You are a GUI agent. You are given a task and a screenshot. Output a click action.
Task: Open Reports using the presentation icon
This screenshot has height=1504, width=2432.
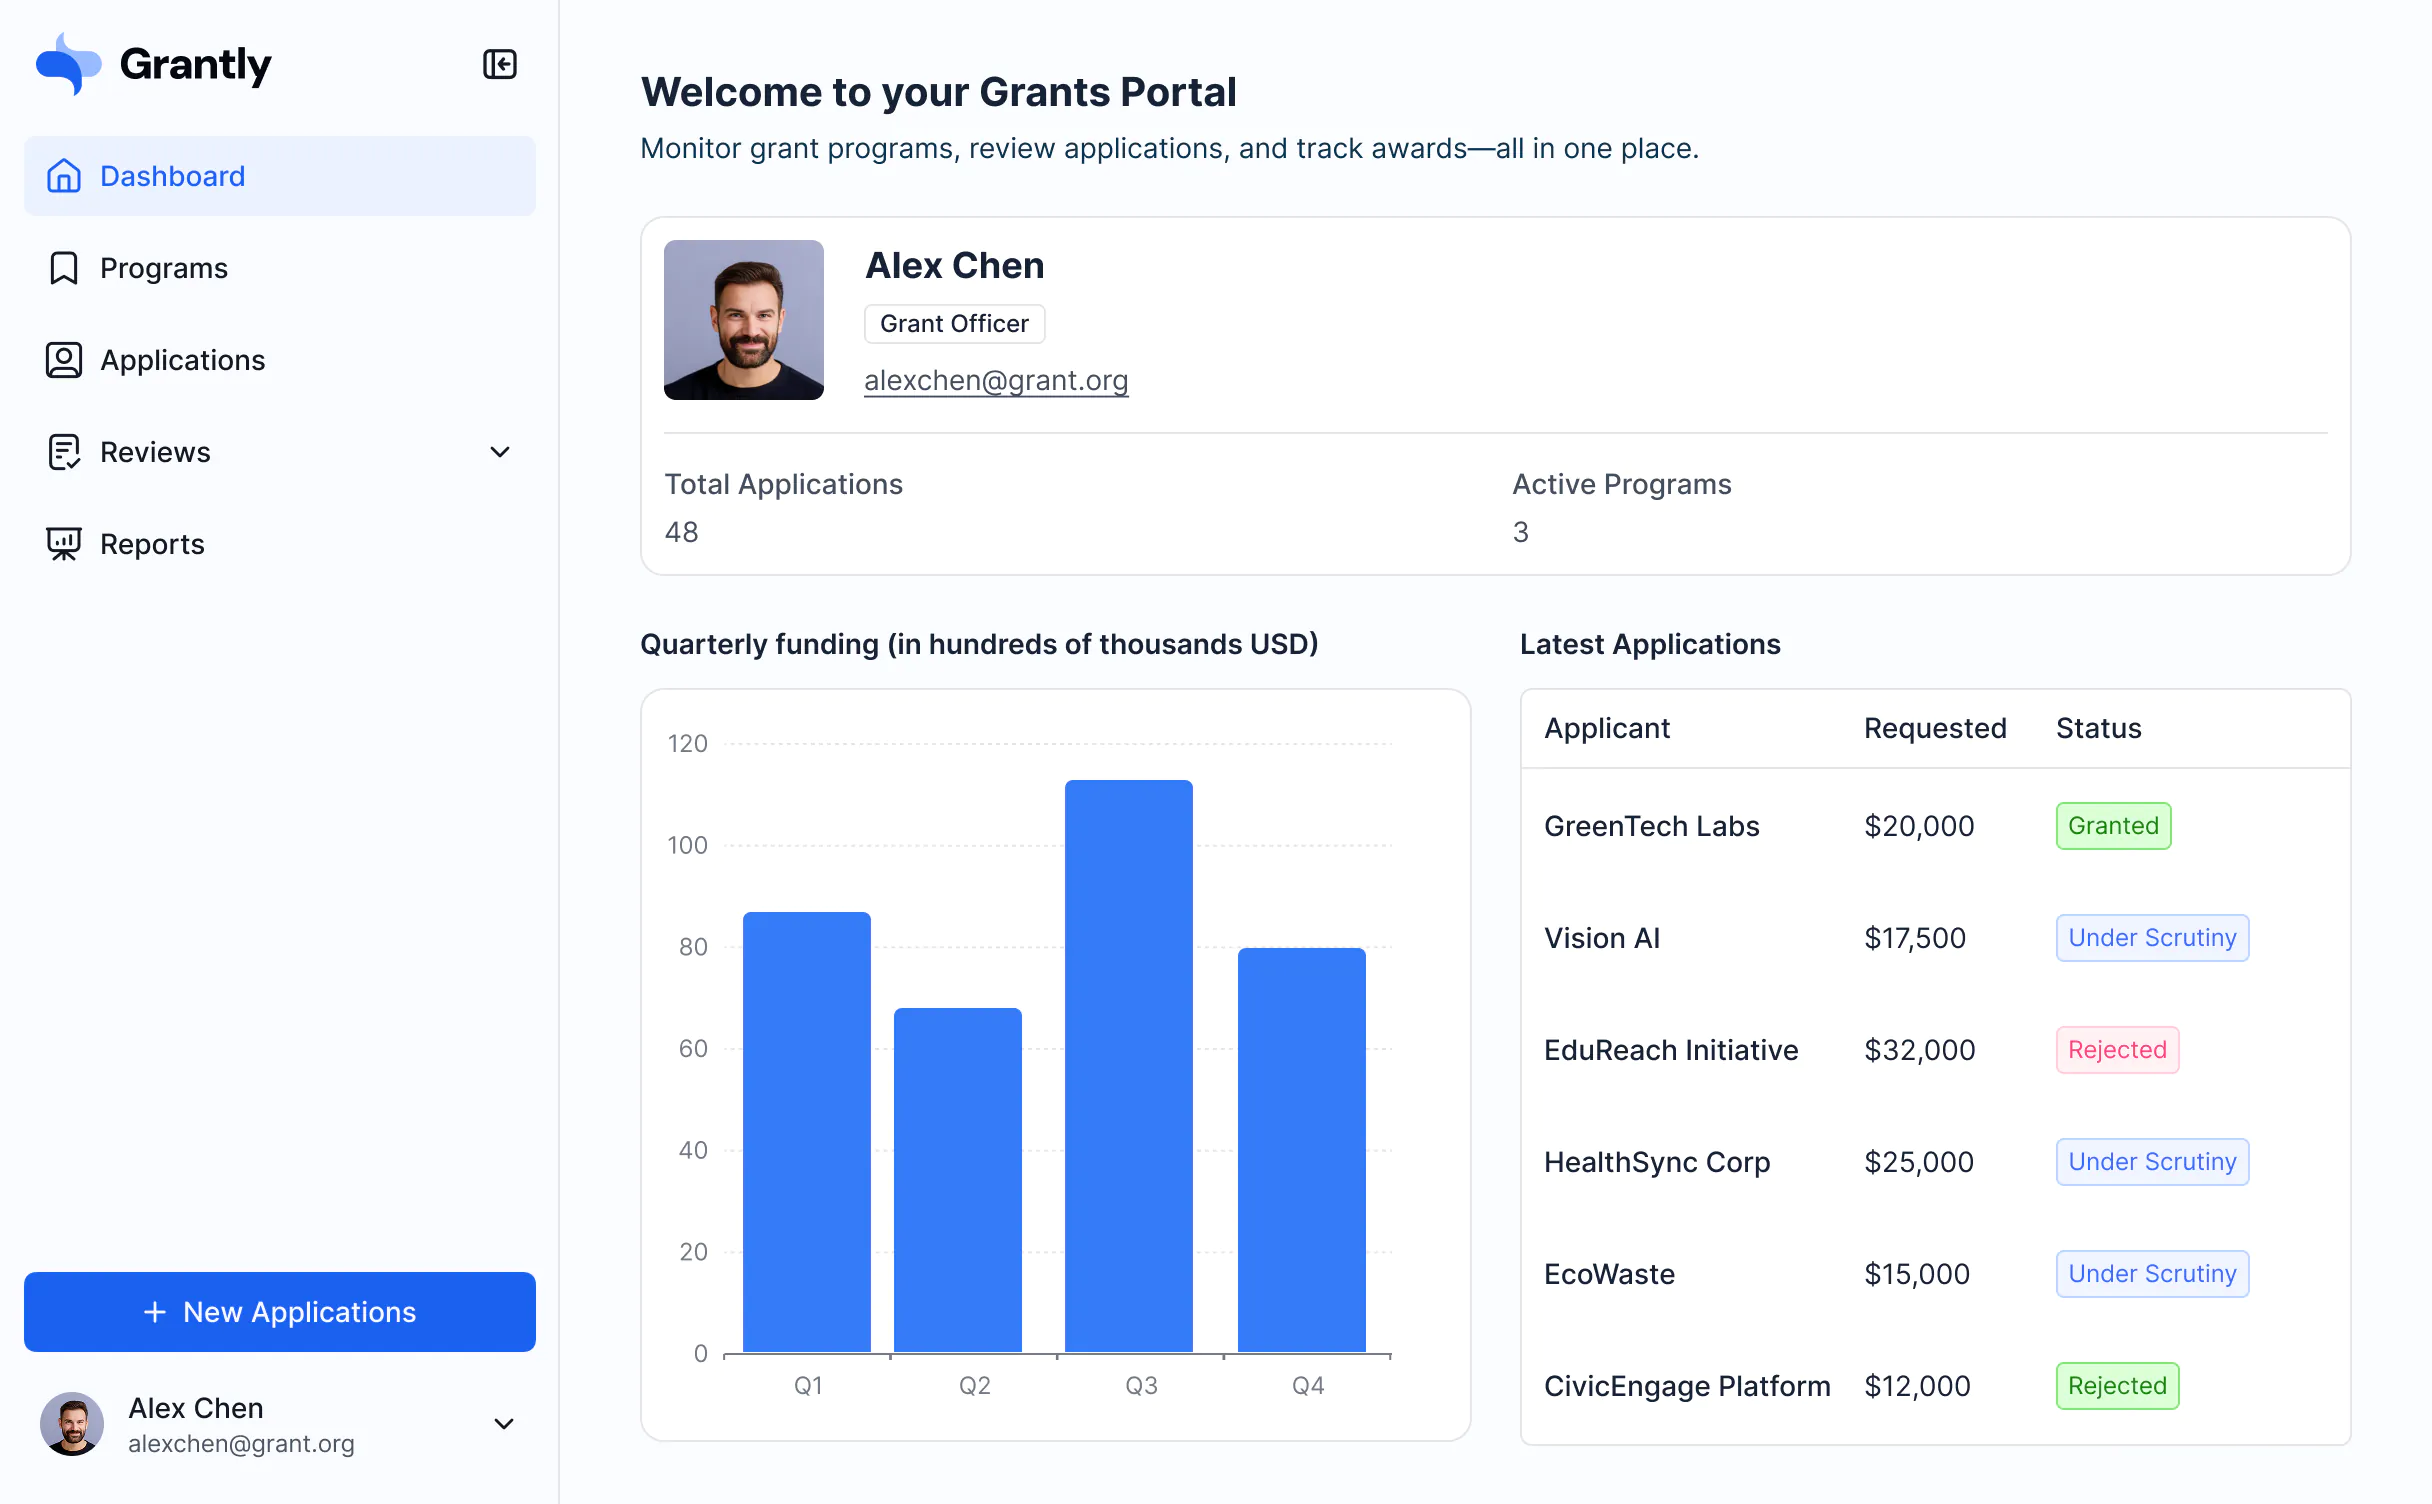tap(63, 543)
